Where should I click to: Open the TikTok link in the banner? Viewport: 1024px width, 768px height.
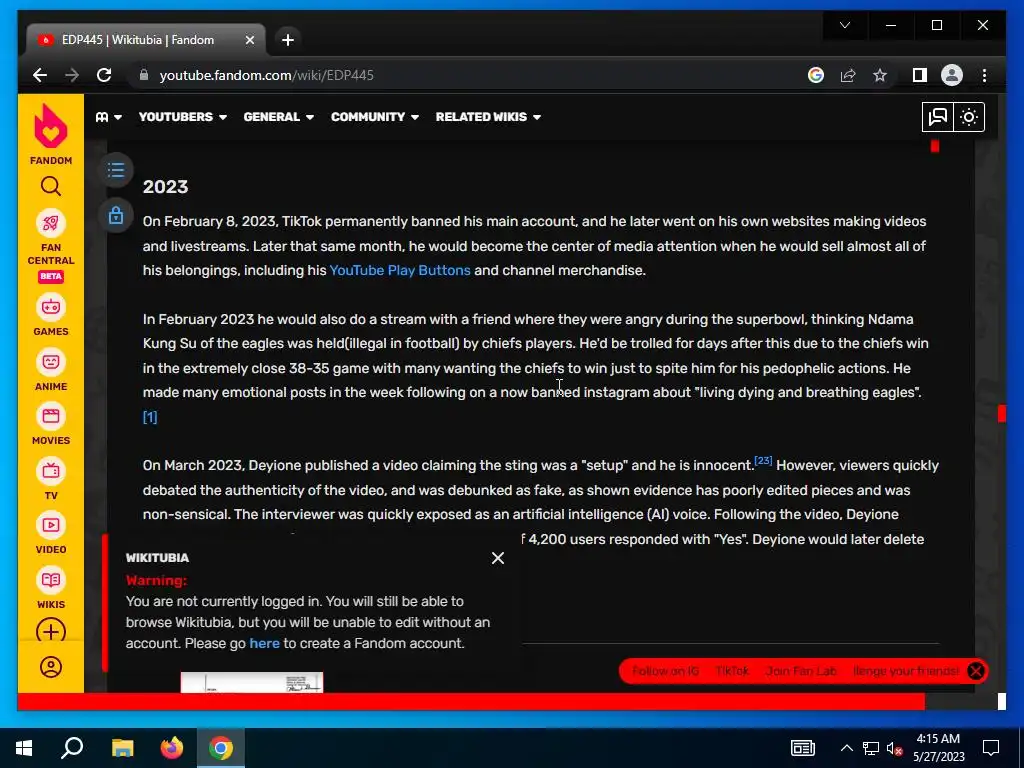732,671
